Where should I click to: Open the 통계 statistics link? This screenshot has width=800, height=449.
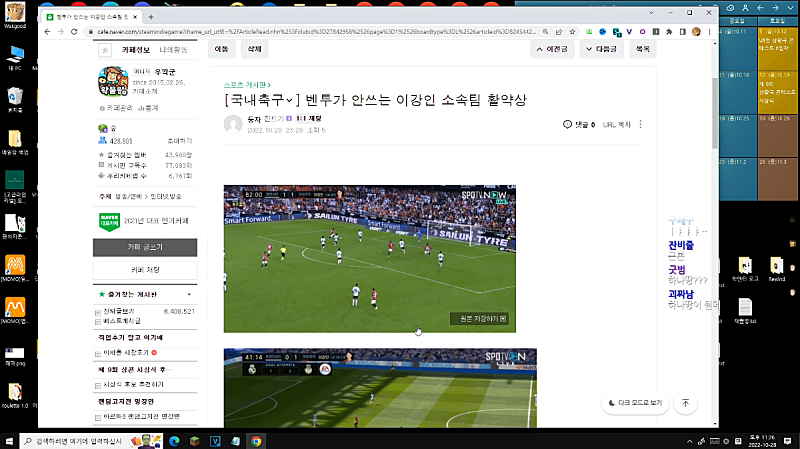click(148, 108)
